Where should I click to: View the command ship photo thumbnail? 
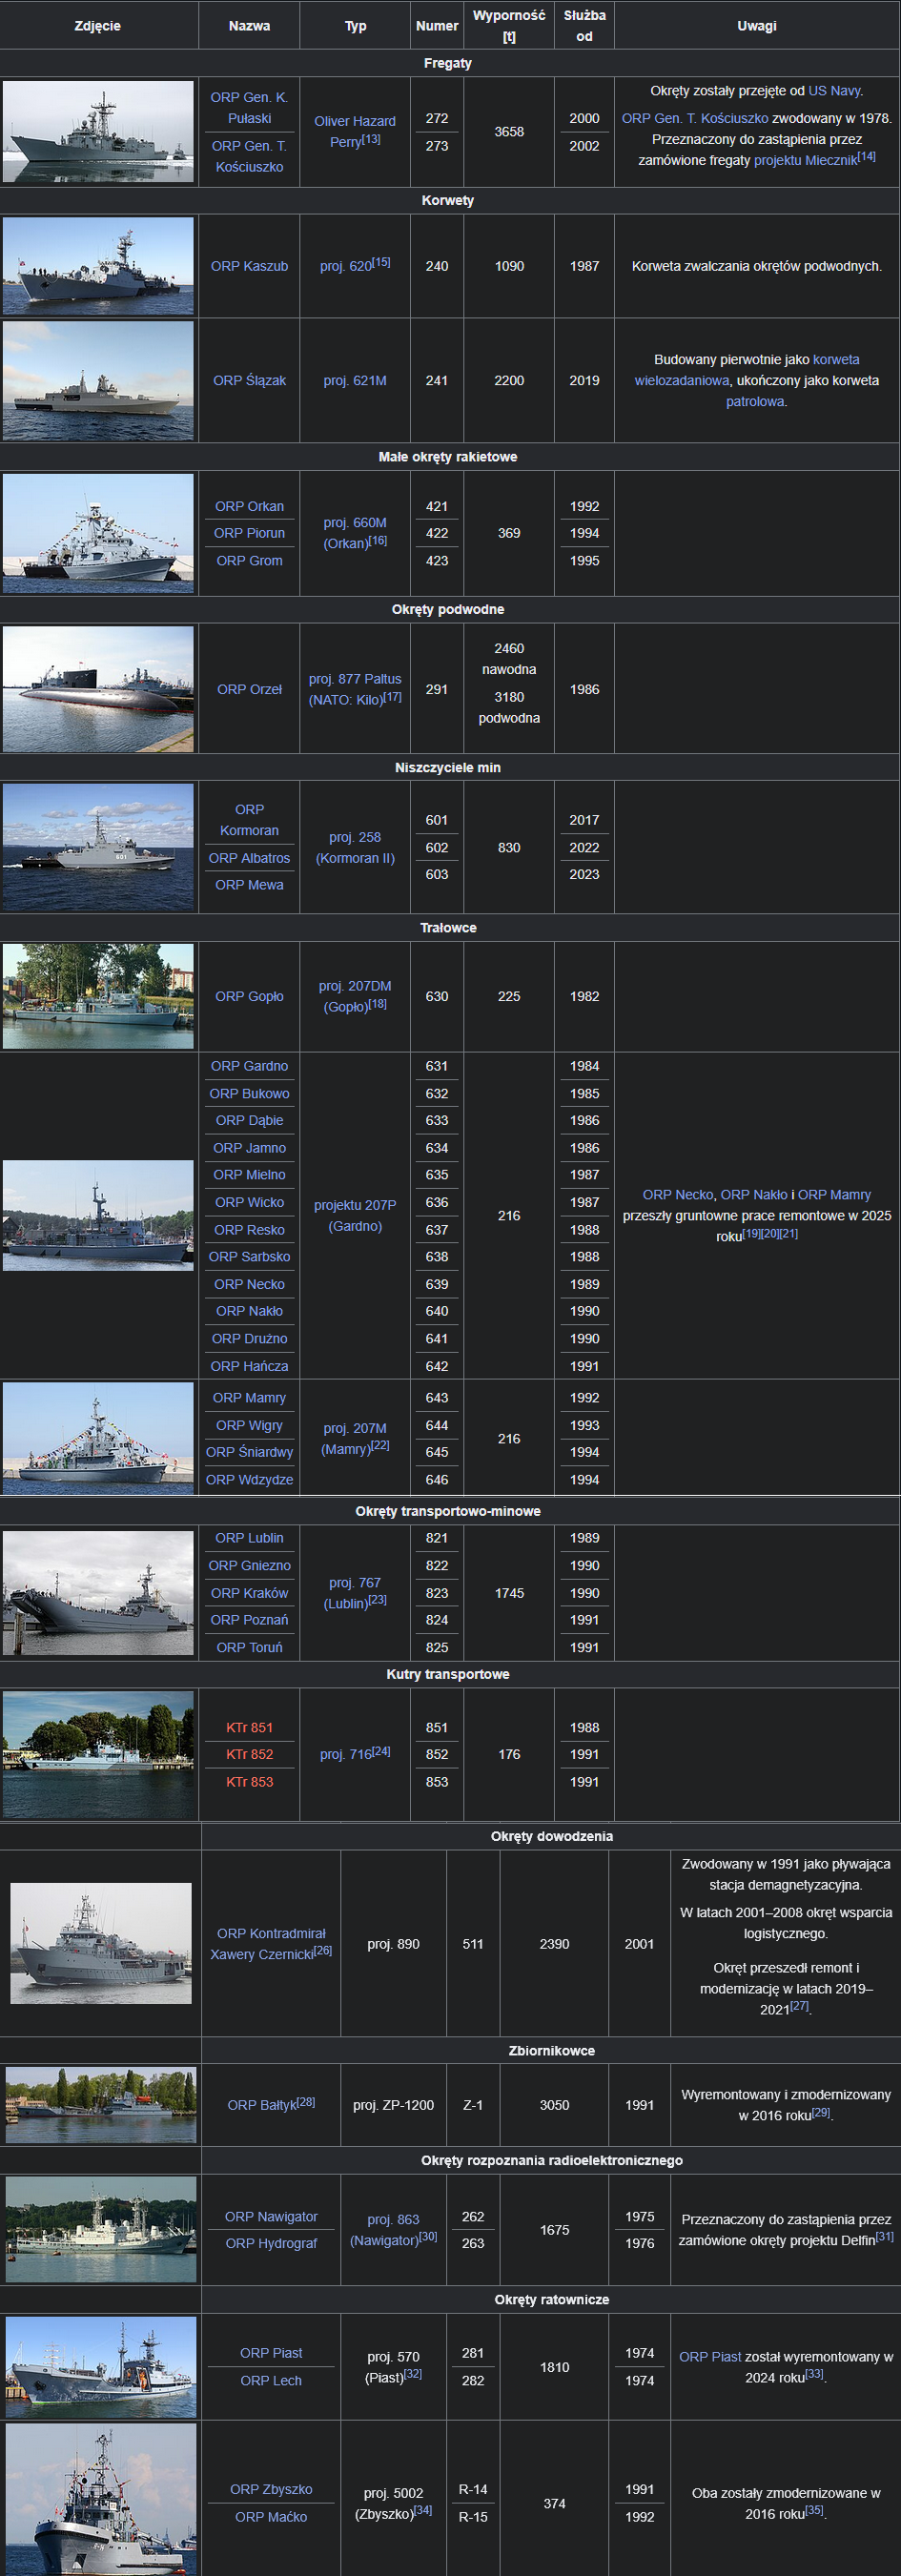(x=101, y=1943)
